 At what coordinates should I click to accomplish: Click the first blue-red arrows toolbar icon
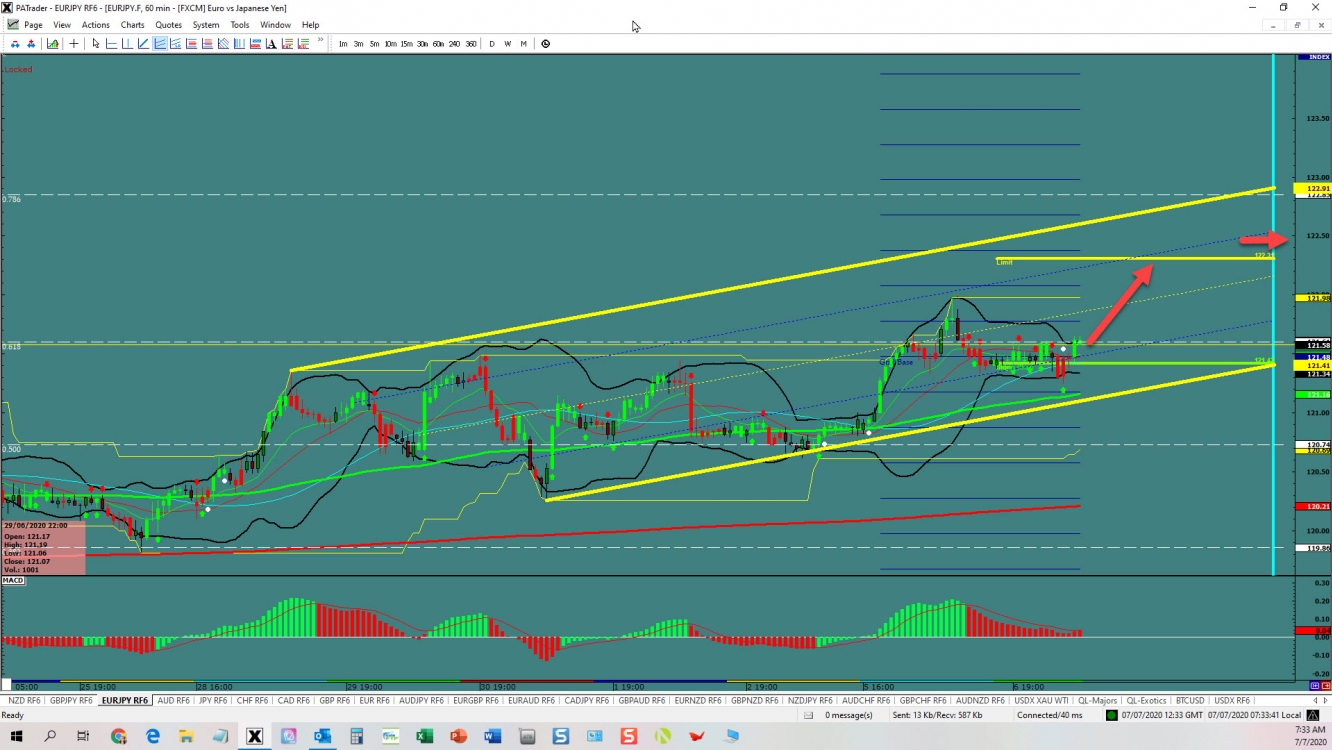click(15, 44)
